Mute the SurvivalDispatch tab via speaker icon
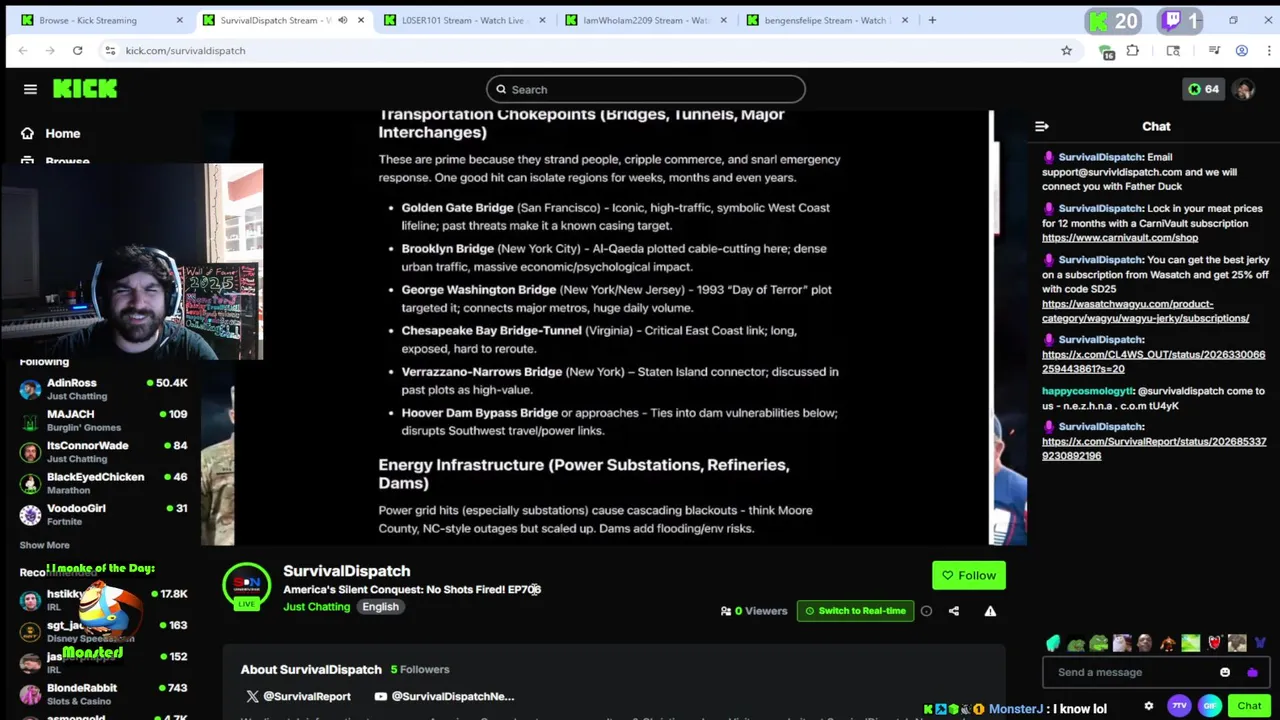 [x=342, y=20]
